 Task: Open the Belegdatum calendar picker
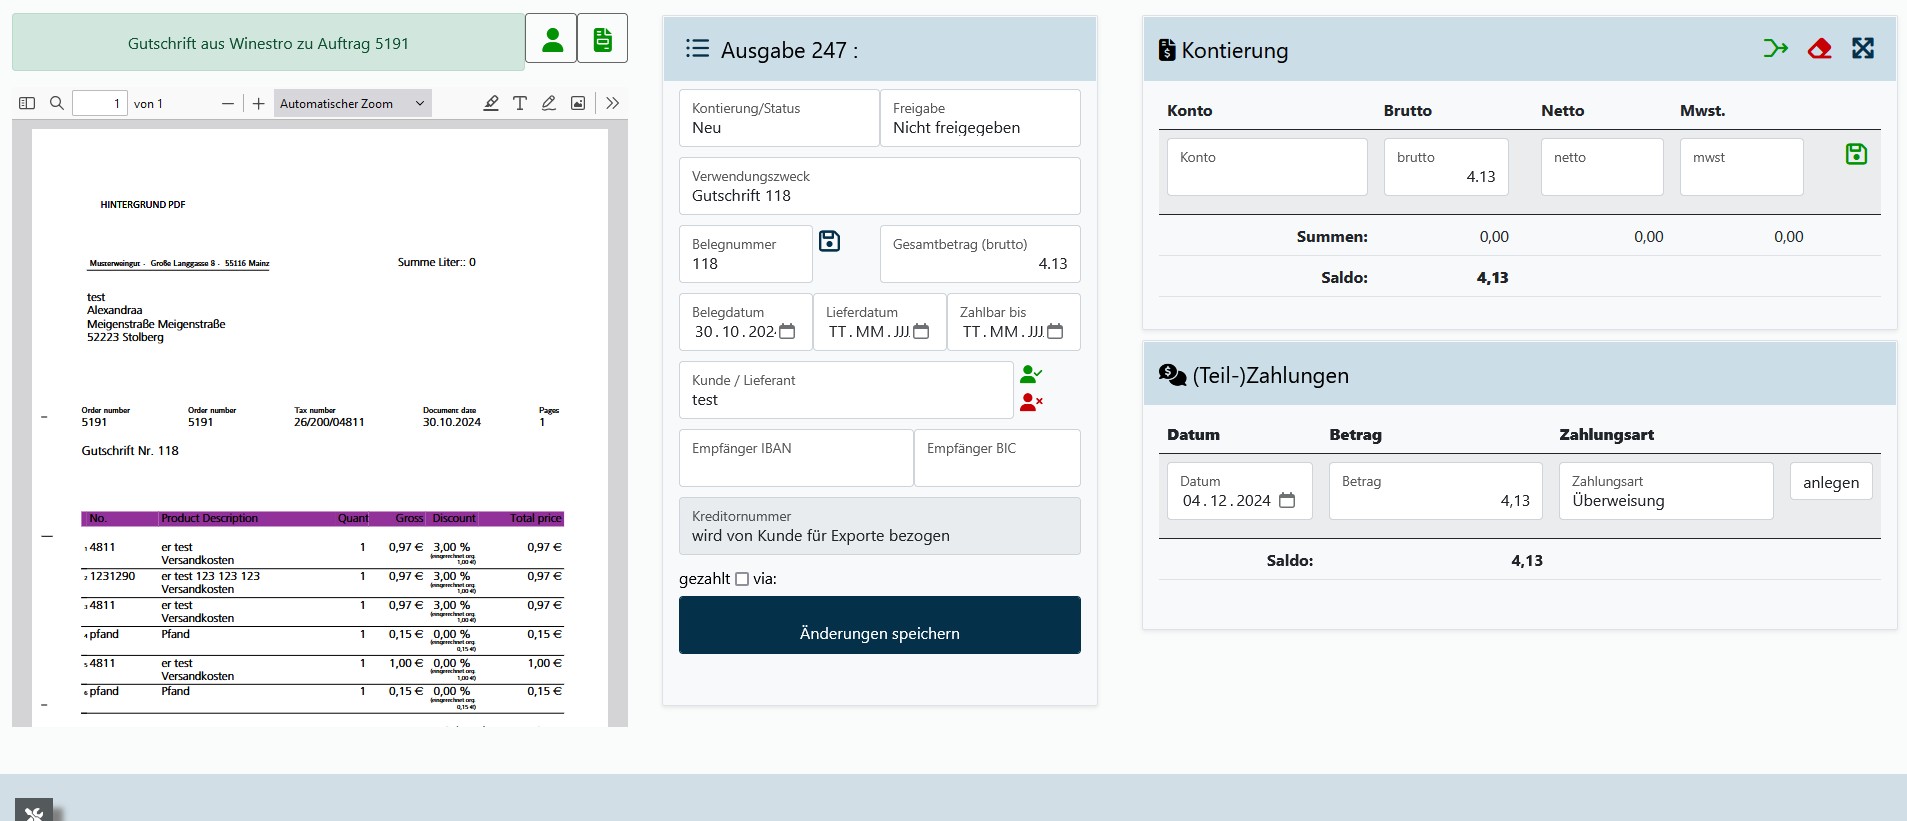(x=787, y=332)
